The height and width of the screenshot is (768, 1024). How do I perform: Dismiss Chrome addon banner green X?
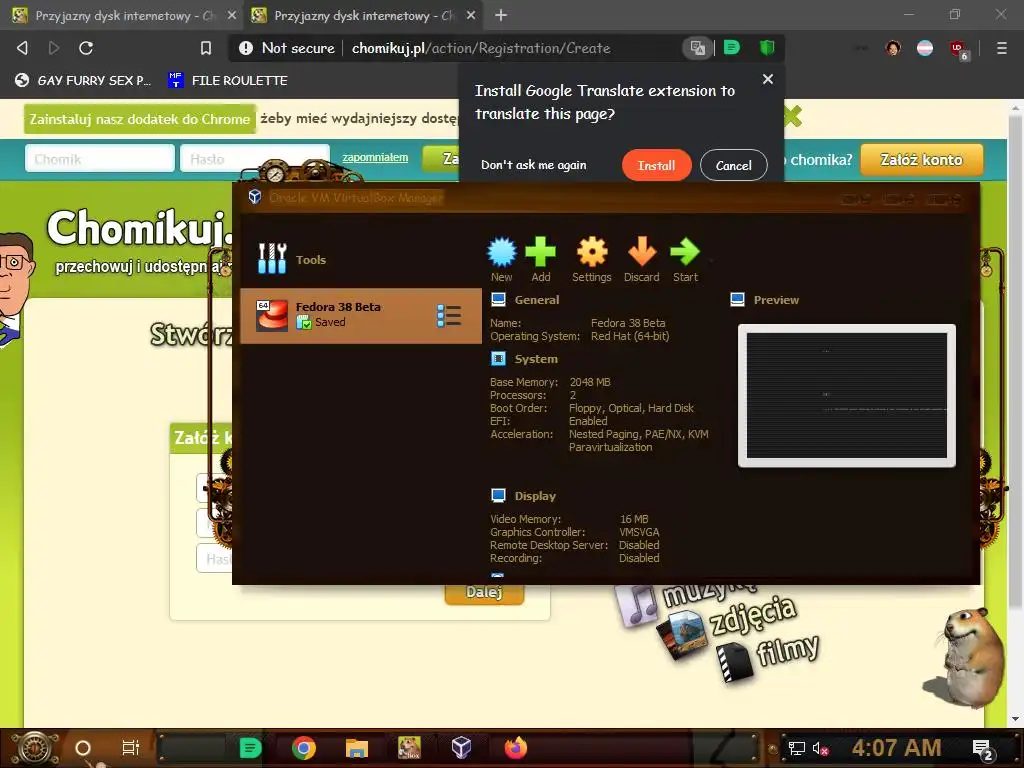click(x=793, y=117)
